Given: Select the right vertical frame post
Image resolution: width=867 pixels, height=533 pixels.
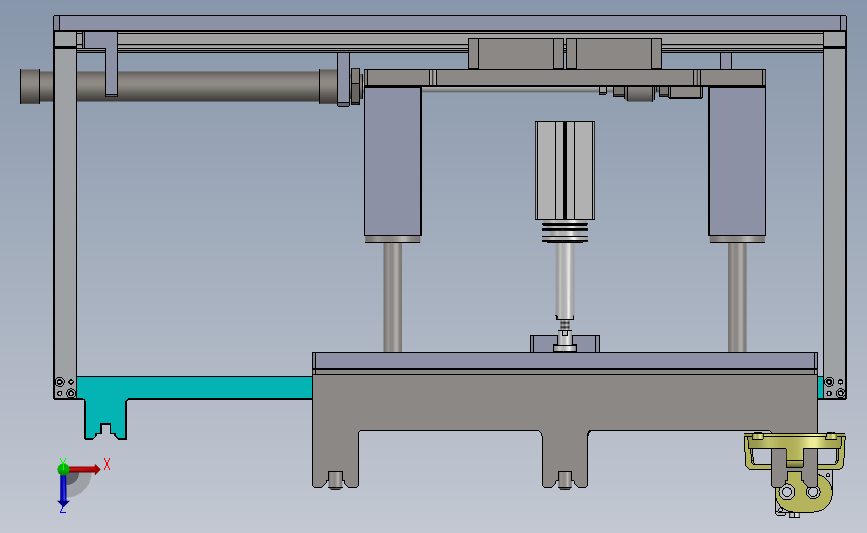Looking at the screenshot, I should (x=834, y=216).
